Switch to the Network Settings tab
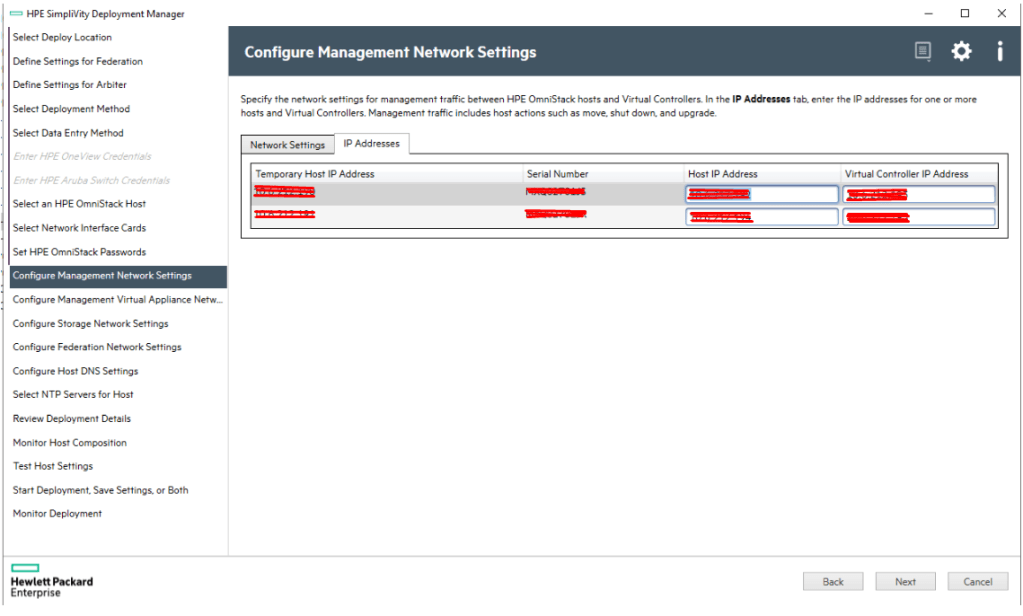 [x=287, y=145]
